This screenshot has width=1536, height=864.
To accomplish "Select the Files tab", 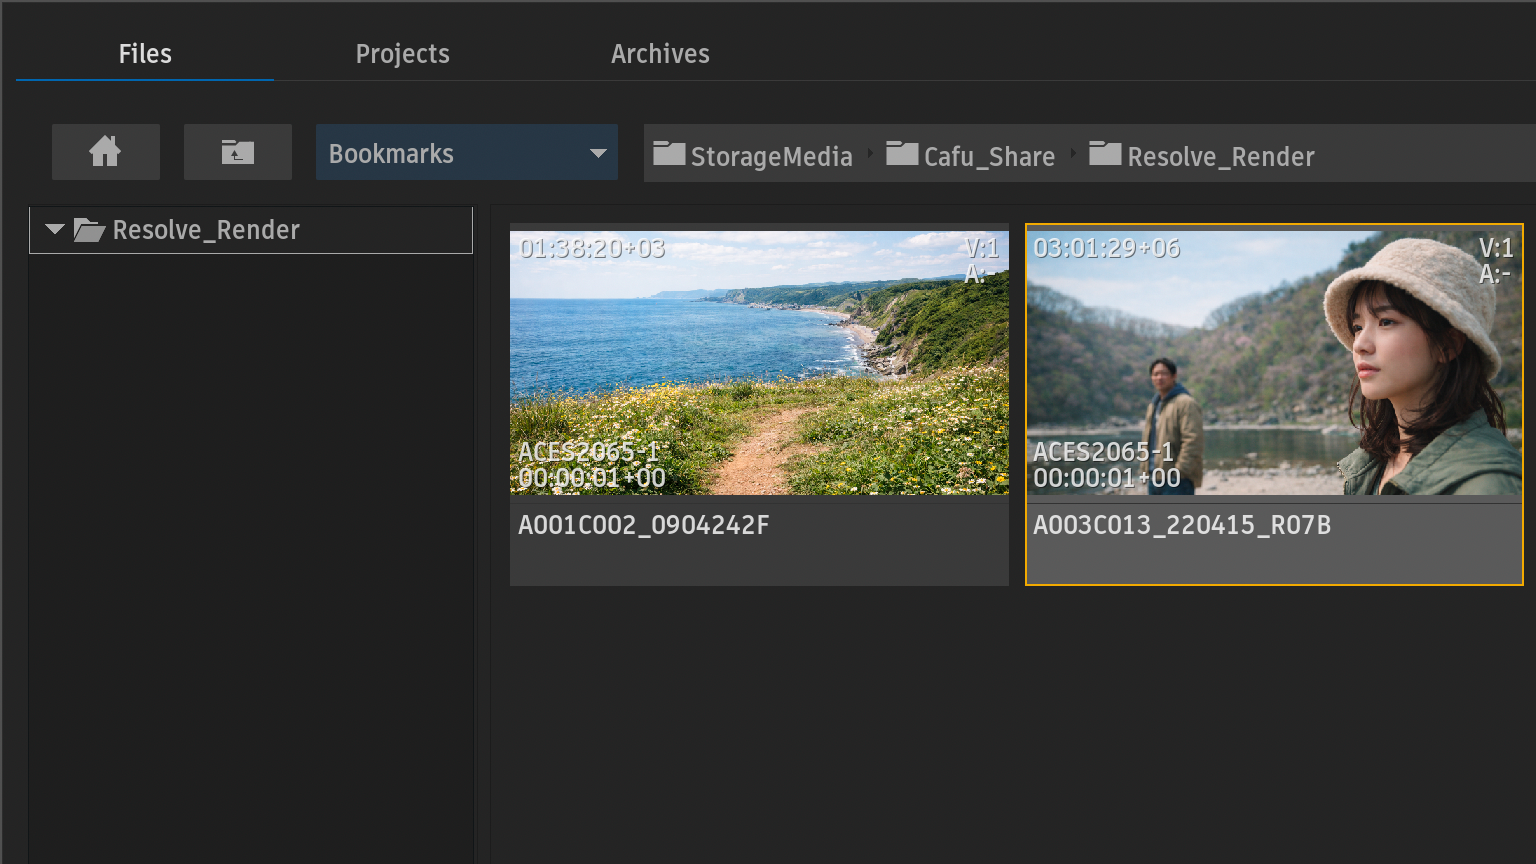I will click(x=145, y=54).
